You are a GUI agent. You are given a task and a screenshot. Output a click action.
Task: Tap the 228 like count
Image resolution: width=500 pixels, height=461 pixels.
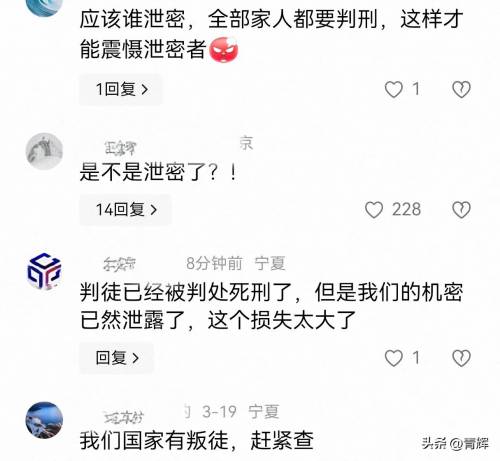(406, 210)
